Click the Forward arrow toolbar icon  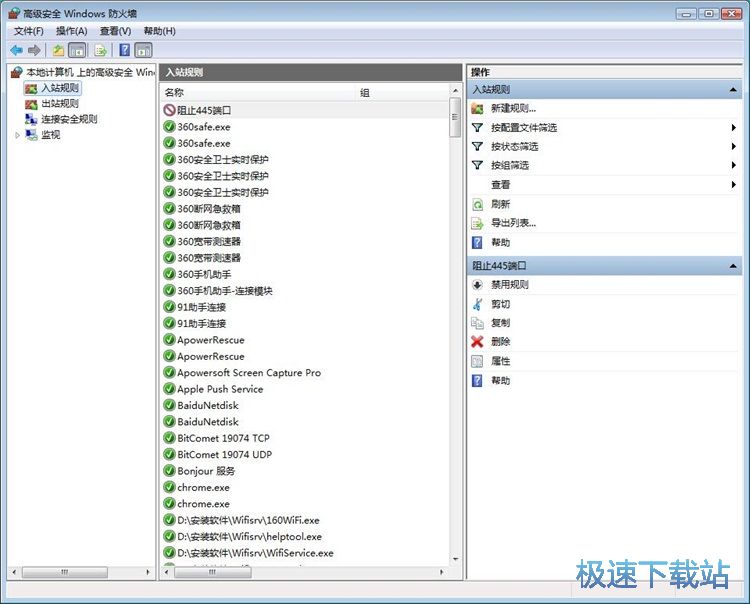pos(34,50)
